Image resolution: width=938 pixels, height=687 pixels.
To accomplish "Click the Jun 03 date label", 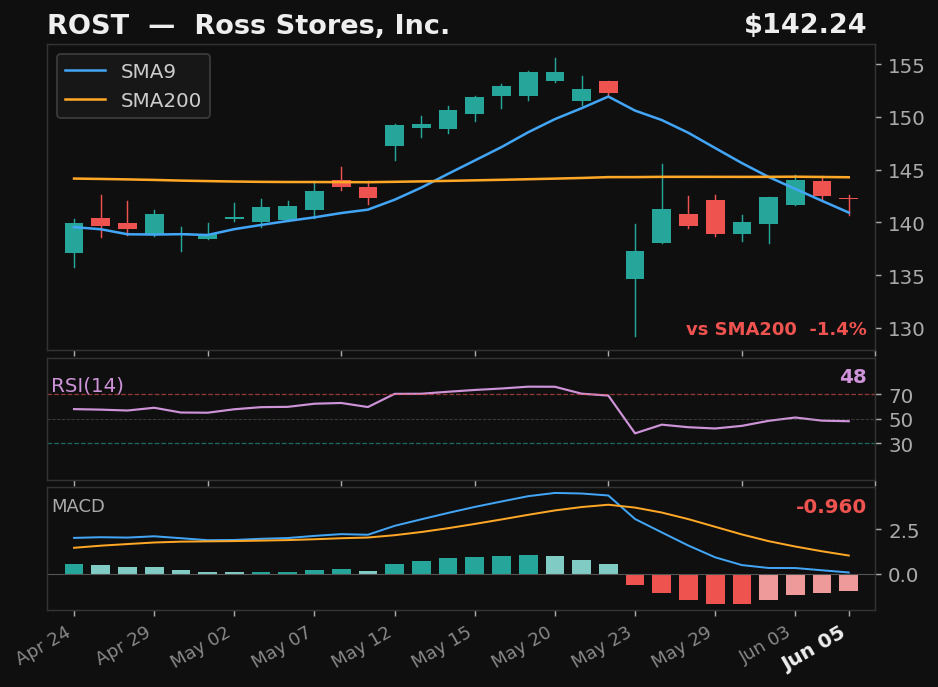I will click(765, 645).
